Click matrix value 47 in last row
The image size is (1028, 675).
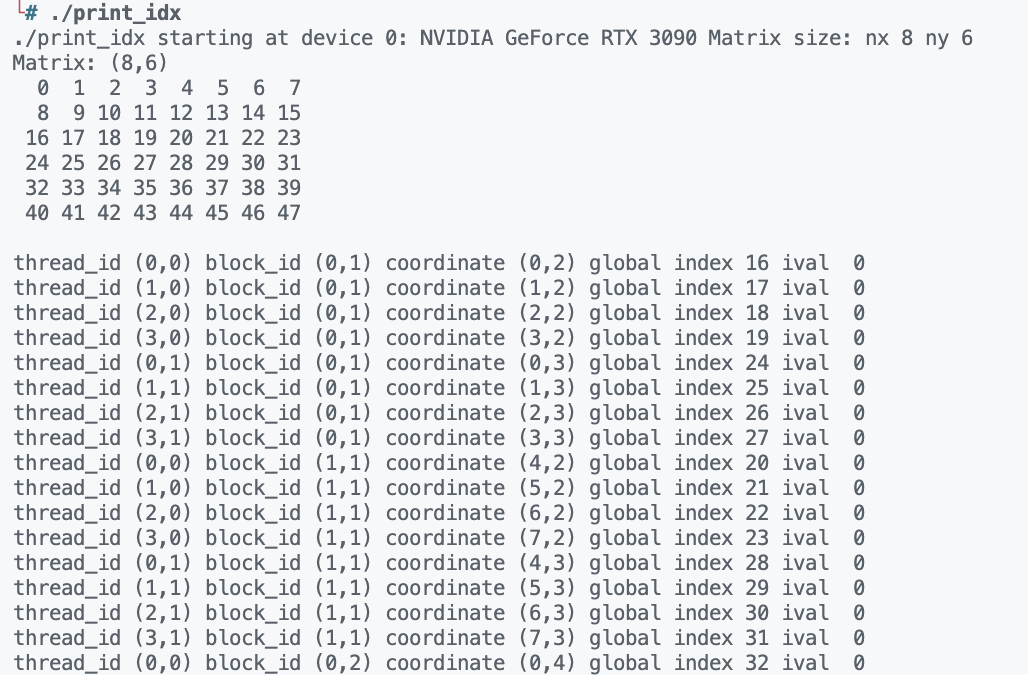[x=288, y=213]
